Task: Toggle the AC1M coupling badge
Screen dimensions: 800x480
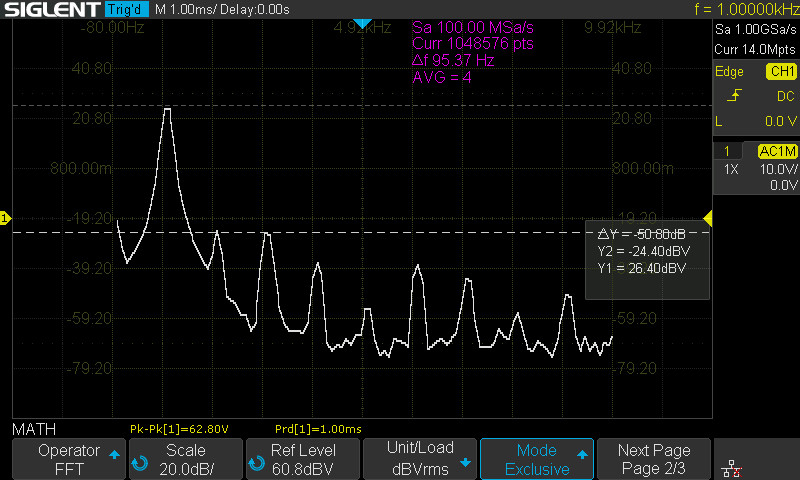Action: [778, 151]
